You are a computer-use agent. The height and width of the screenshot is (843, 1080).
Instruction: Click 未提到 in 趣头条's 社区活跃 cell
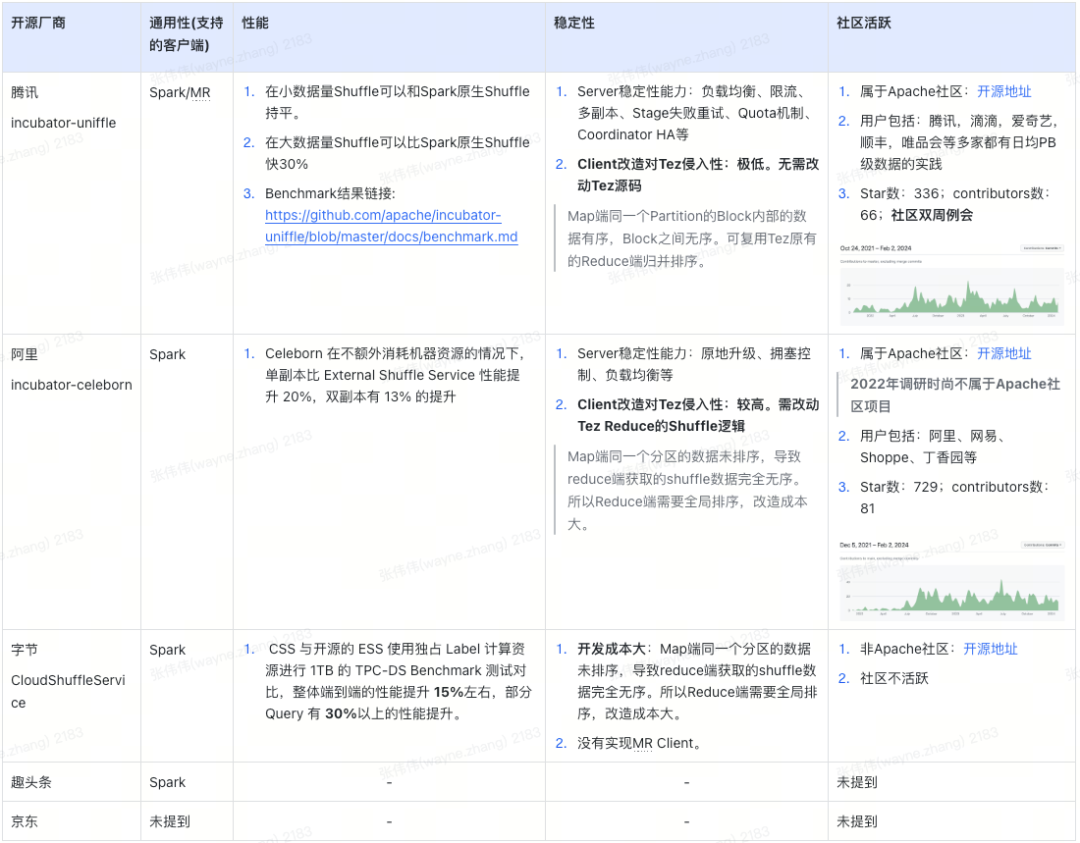click(857, 782)
